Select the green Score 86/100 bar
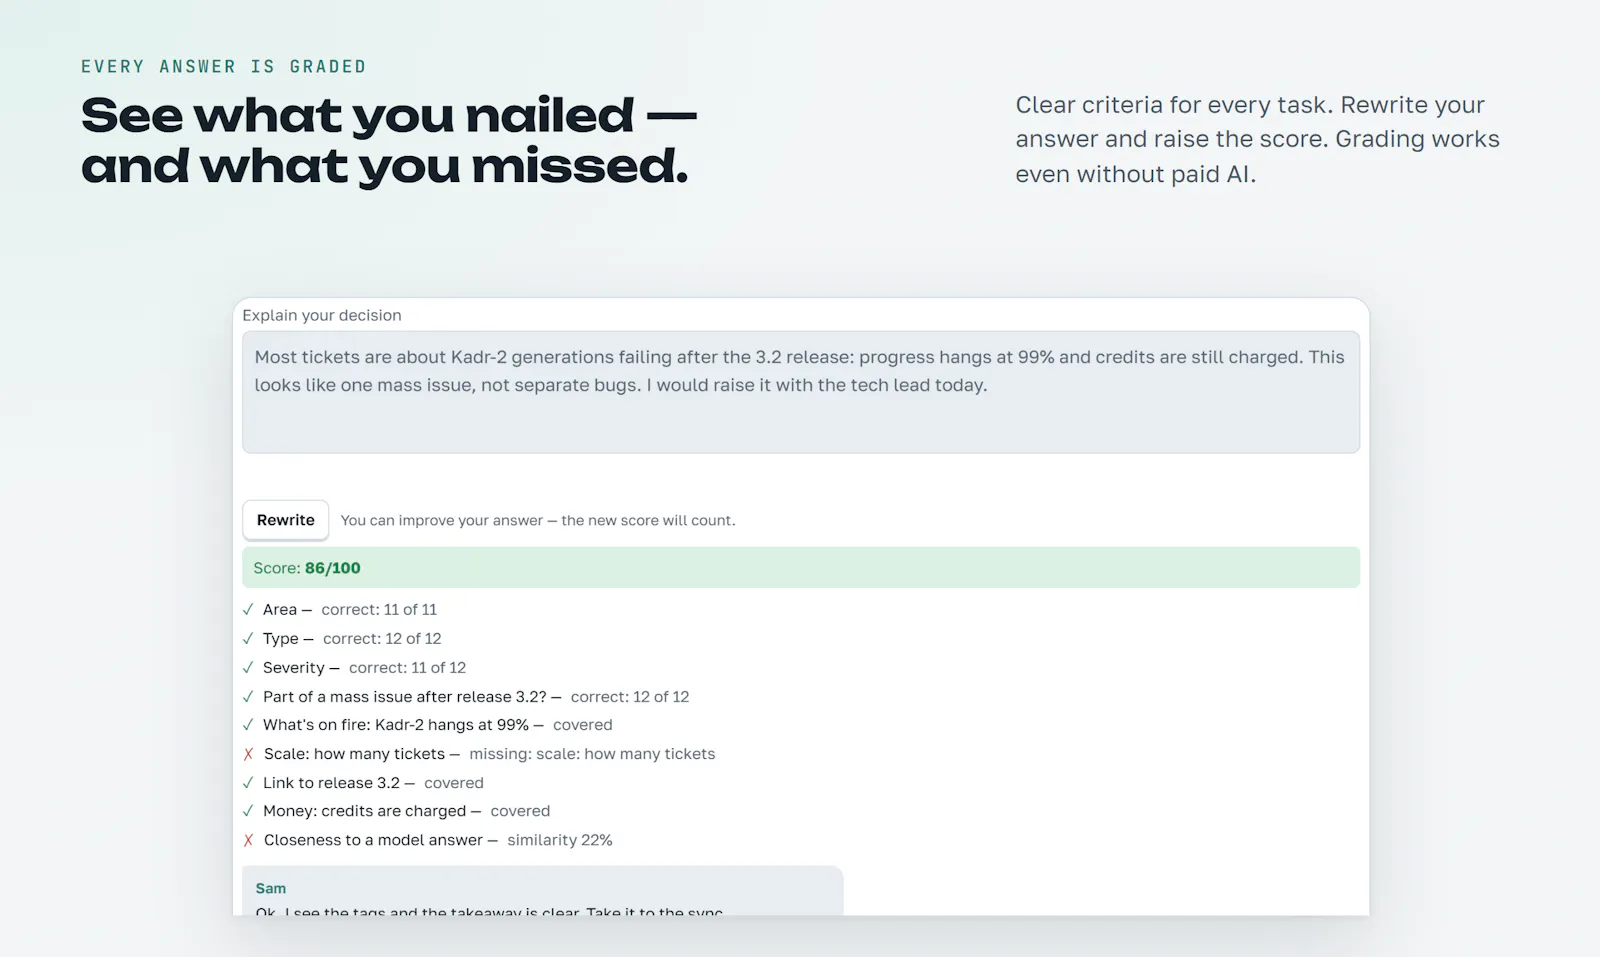The height and width of the screenshot is (957, 1600). pos(801,567)
